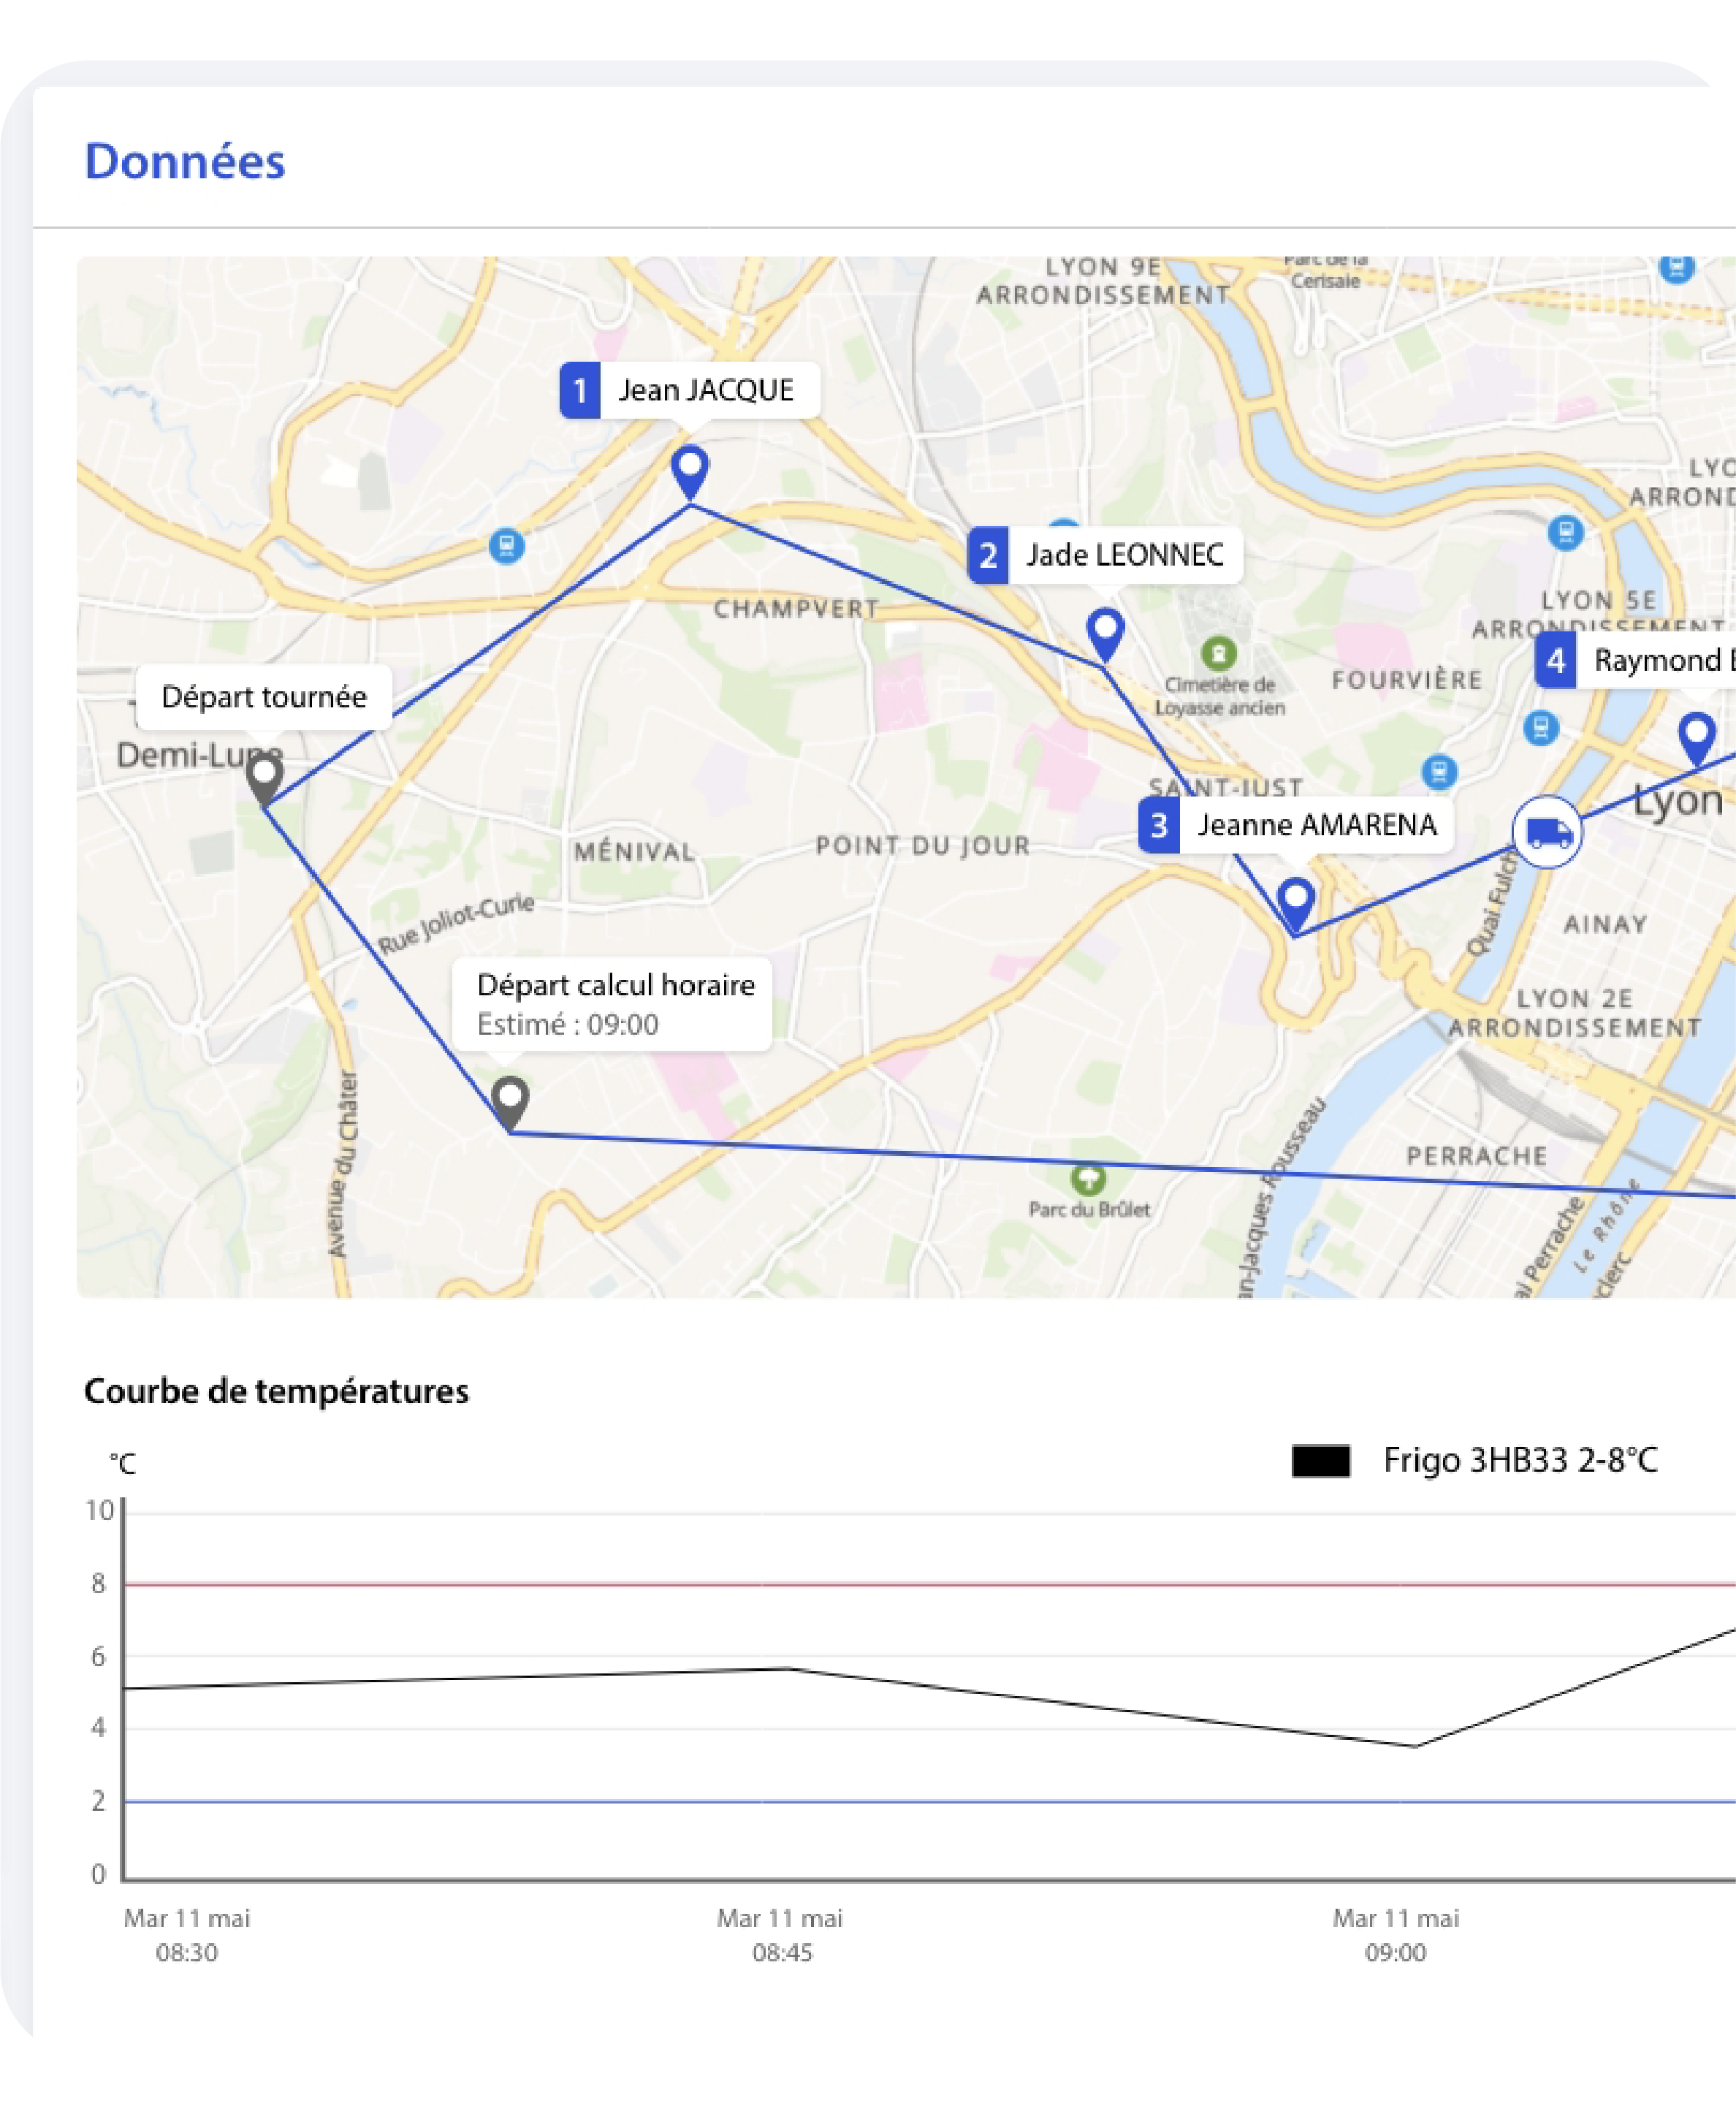1736x2117 pixels.
Task: Click grey Départ tournée map pin
Action: pyautogui.click(x=264, y=777)
